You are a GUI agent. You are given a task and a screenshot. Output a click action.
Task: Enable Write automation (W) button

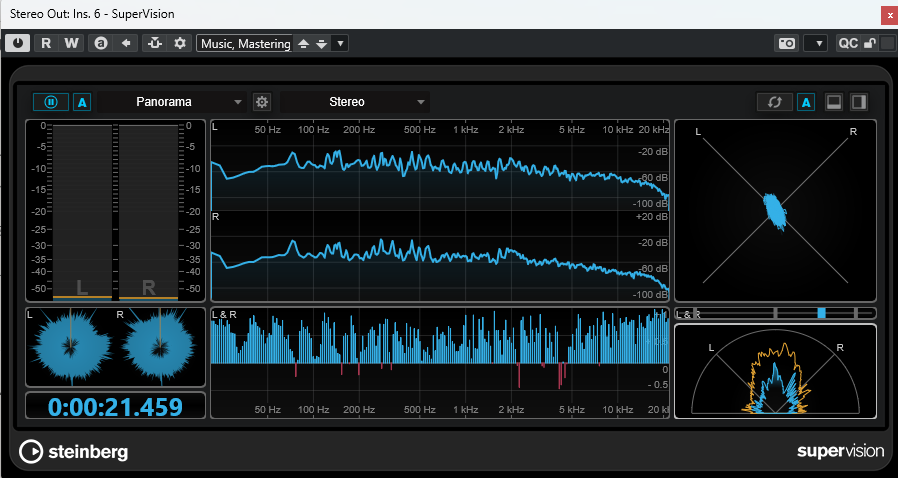click(70, 43)
